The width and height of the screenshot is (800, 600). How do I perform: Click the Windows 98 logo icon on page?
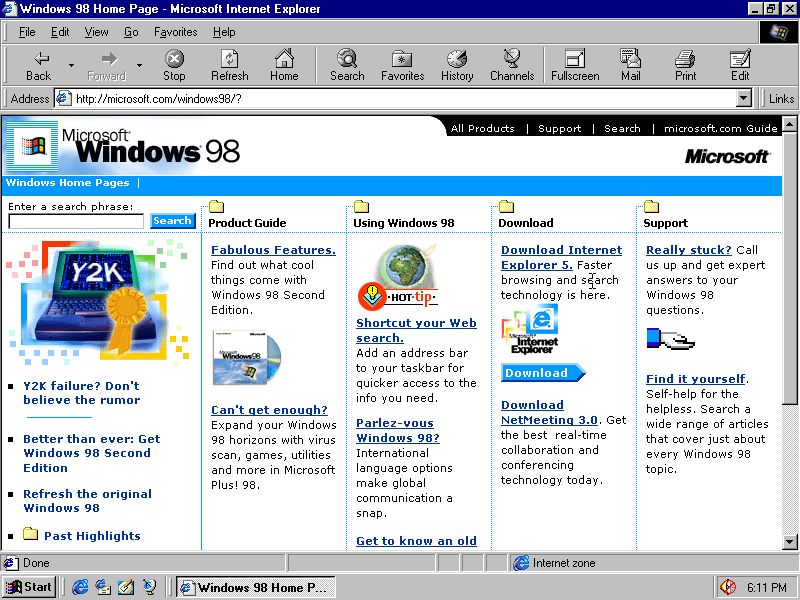[34, 146]
